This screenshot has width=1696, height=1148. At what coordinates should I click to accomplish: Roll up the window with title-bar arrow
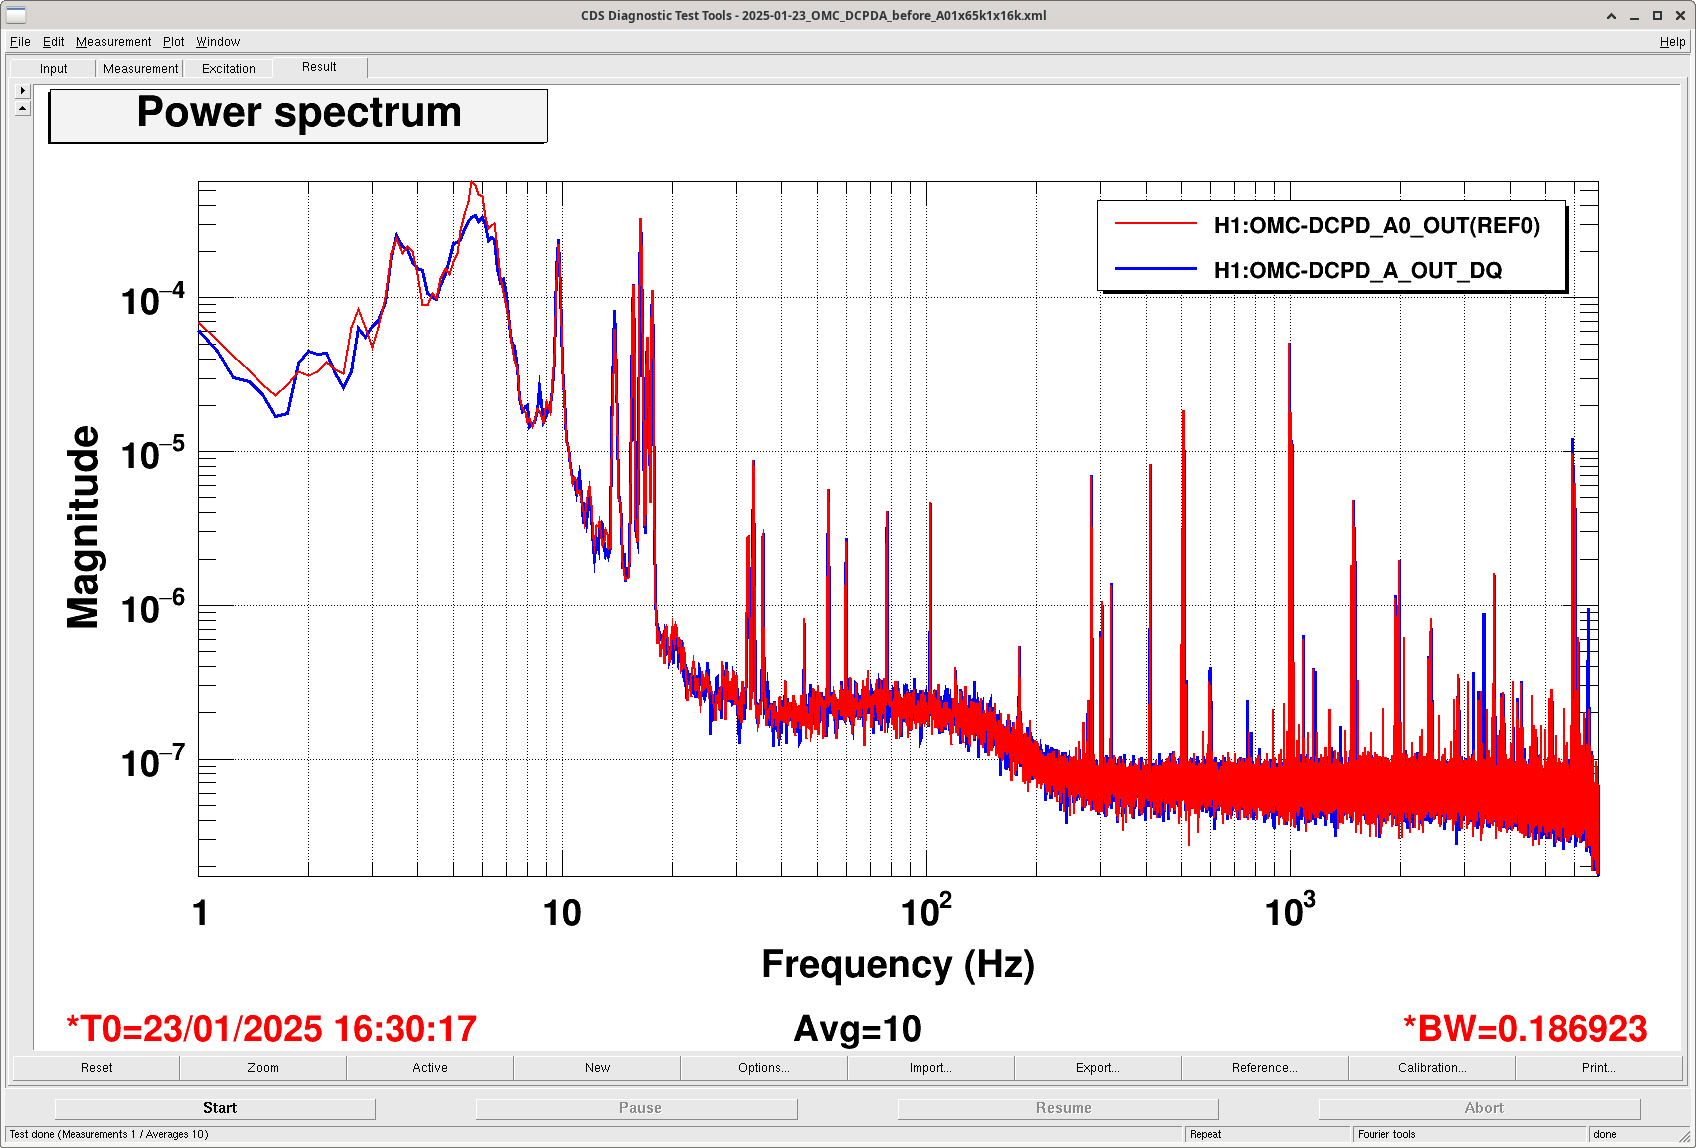[x=1611, y=16]
